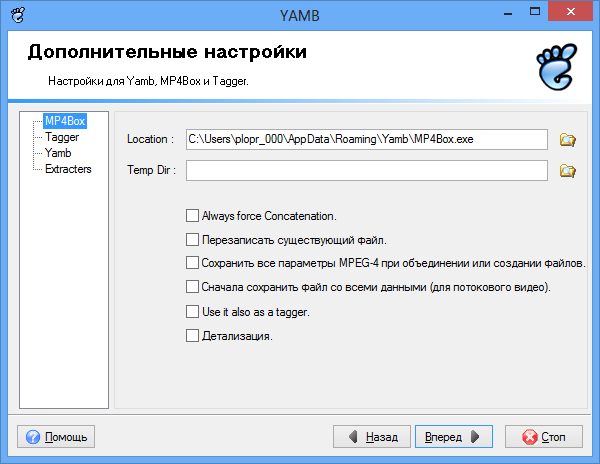Minimize the YAMB window
600x464 pixels.
click(508, 13)
